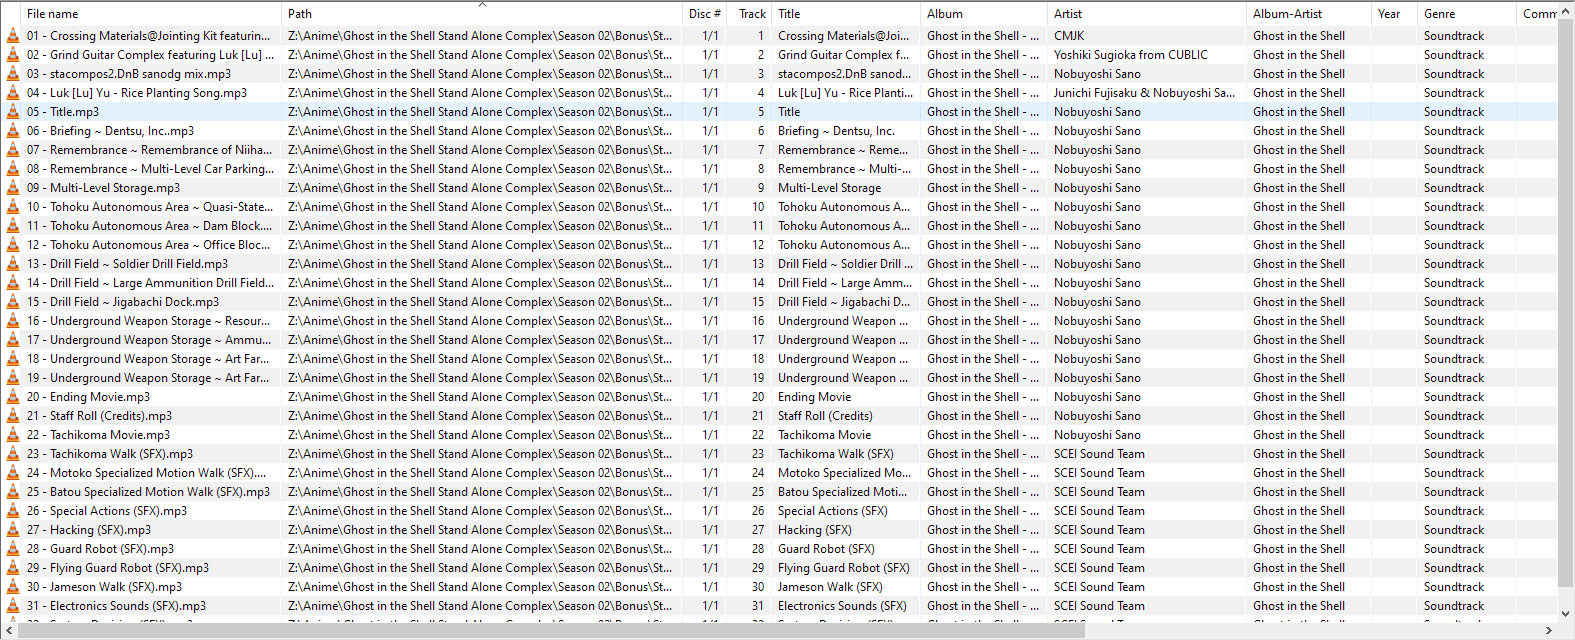This screenshot has height=640, width=1575.
Task: Click the VLC icon for 01 - Crossing Materials
Action: point(13,35)
